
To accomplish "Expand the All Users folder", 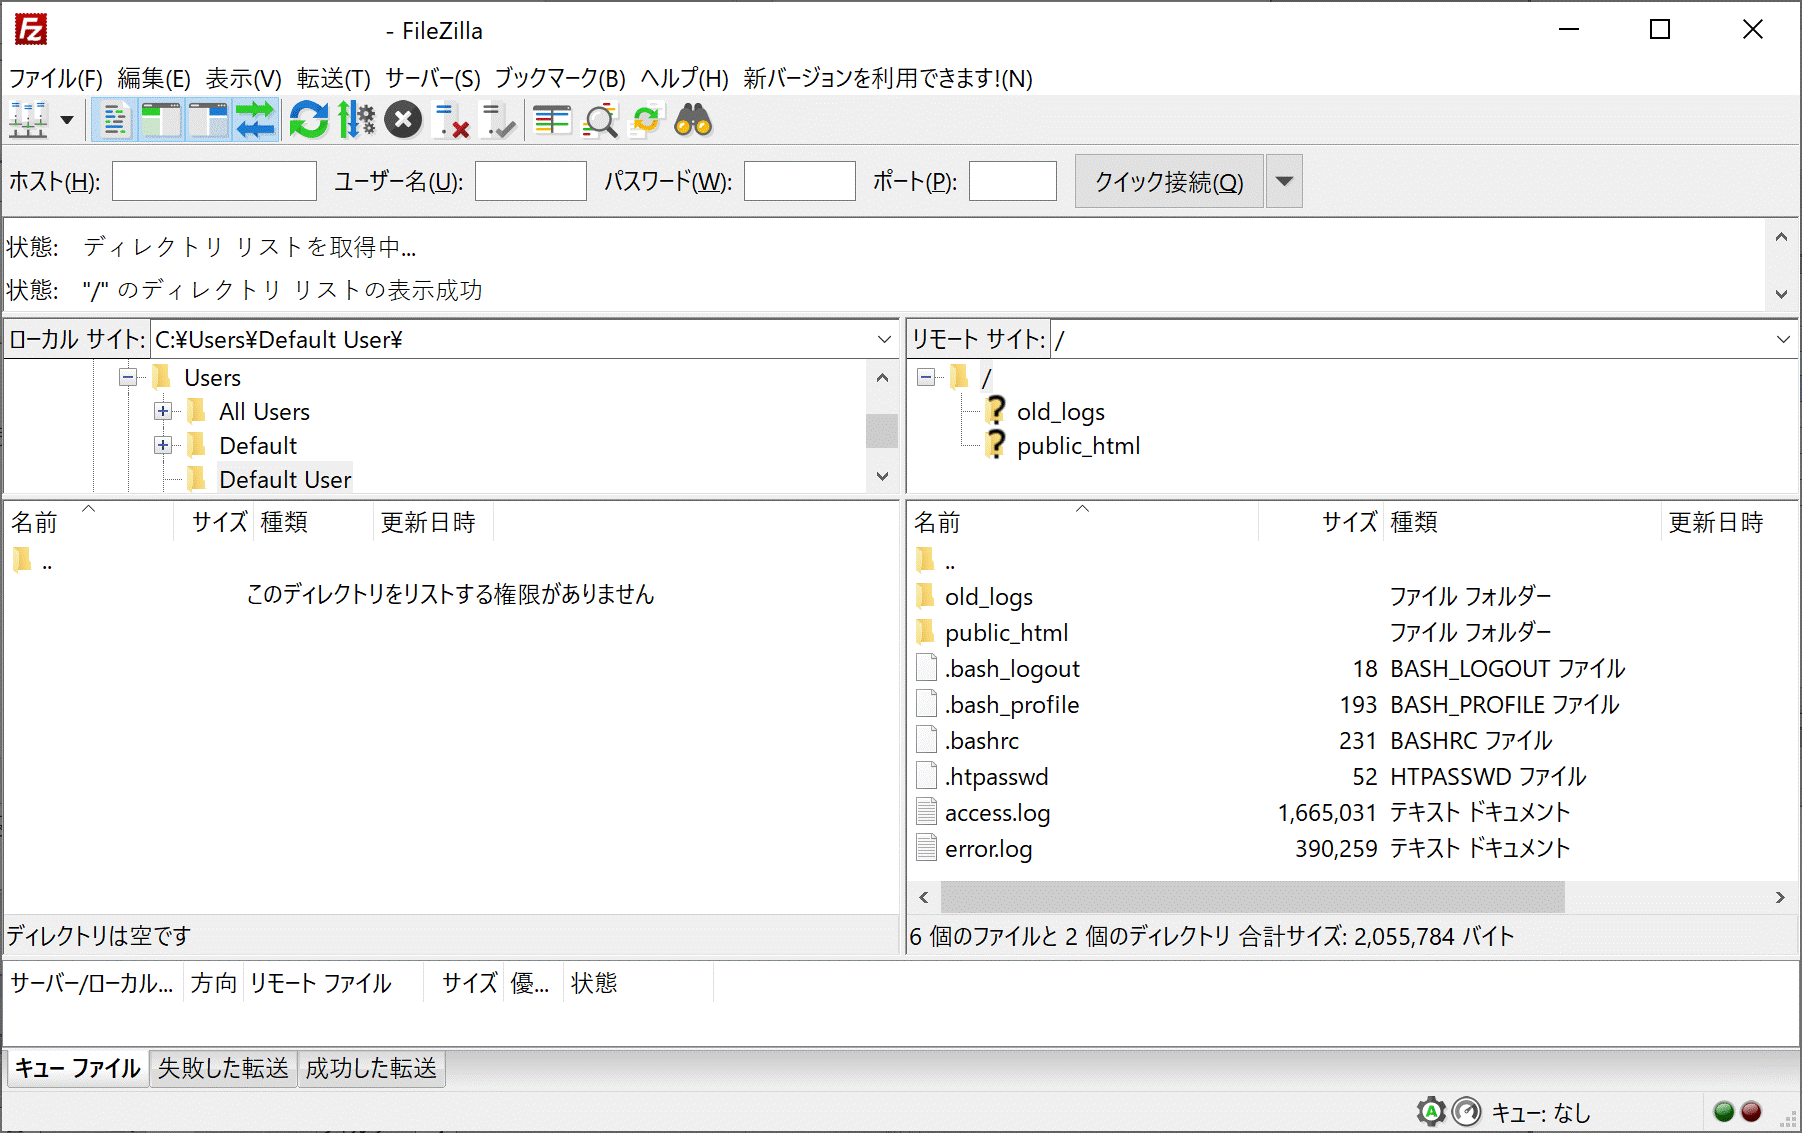I will click(163, 411).
